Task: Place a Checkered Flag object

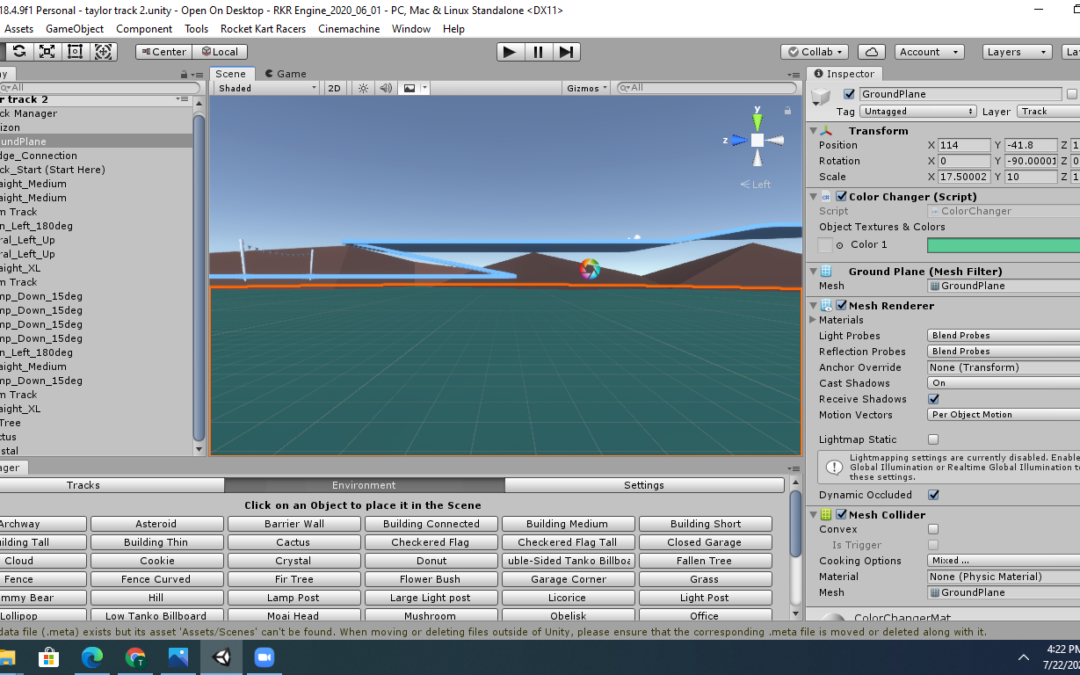Action: pyautogui.click(x=430, y=543)
